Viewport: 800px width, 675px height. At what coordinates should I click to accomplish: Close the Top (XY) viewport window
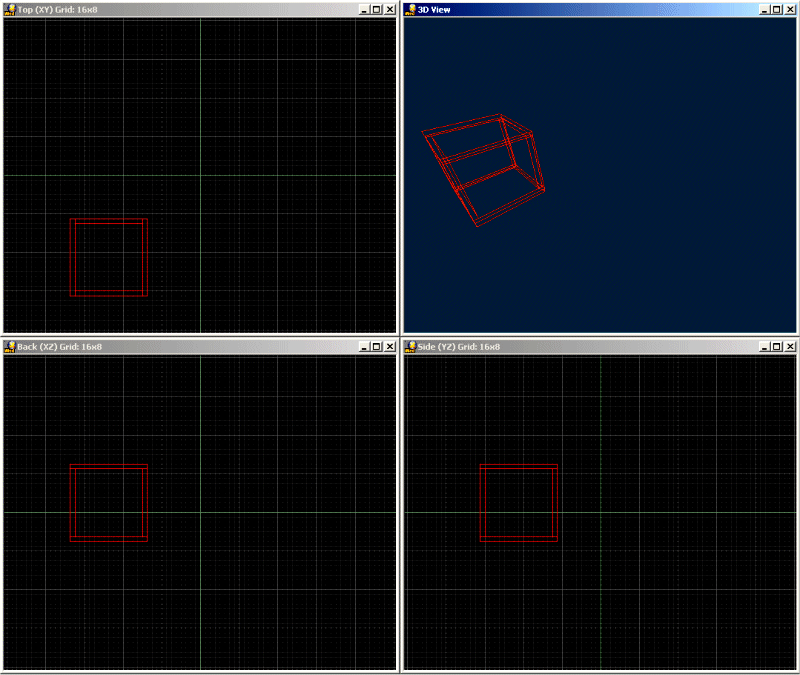[x=390, y=10]
